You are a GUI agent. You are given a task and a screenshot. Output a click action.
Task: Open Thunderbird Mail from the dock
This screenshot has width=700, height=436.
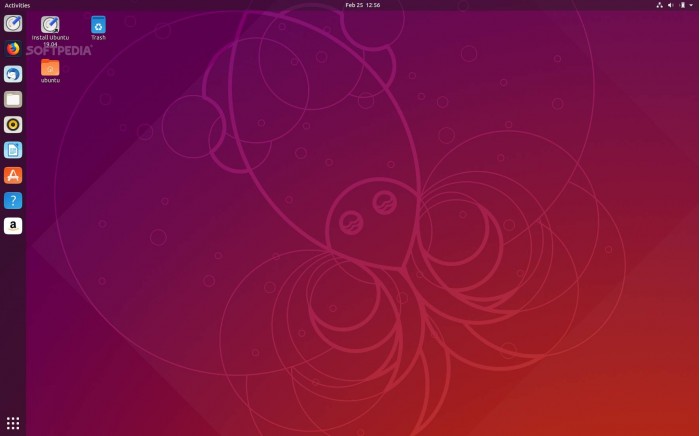click(13, 74)
